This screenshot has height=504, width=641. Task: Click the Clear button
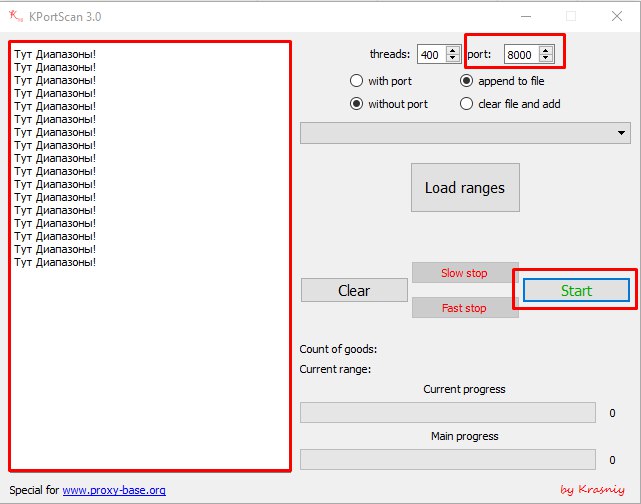tap(354, 290)
